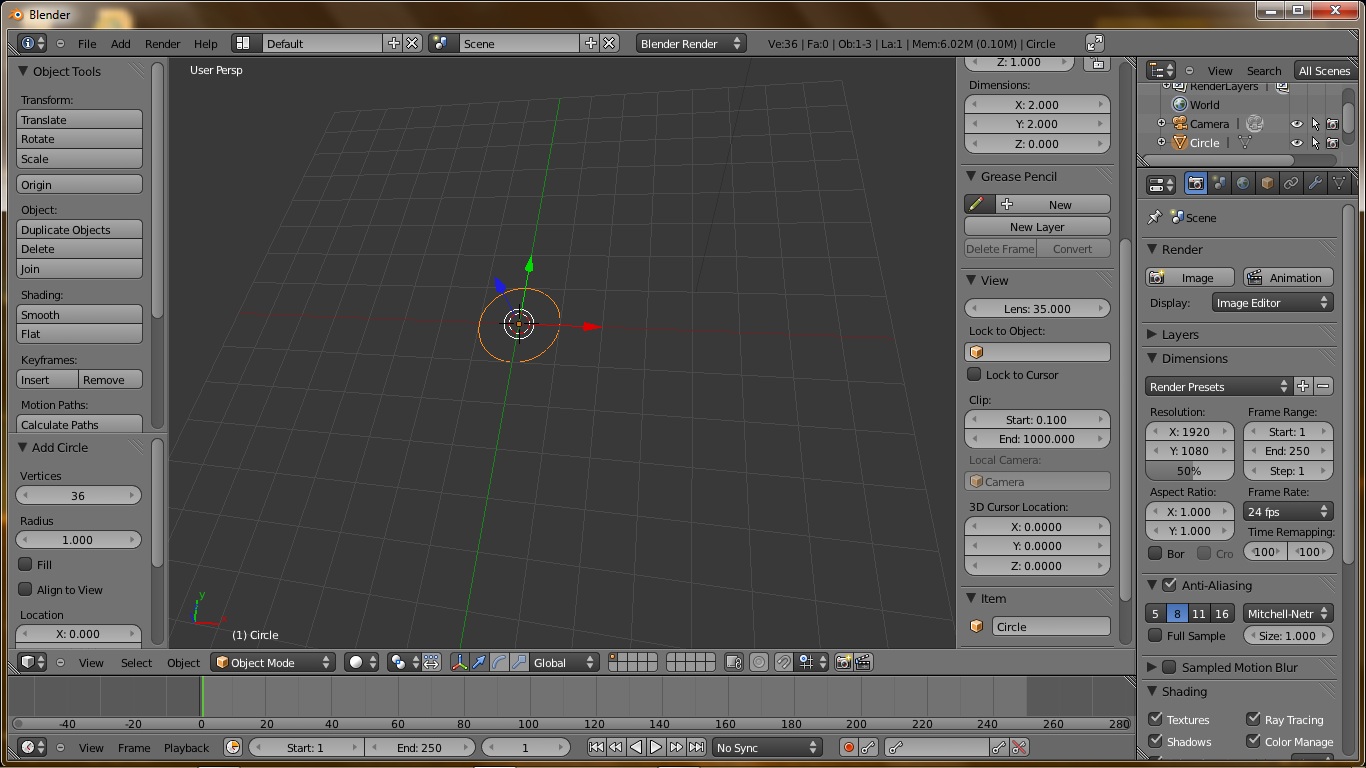Screen dimensions: 1366x768
Task: Open the Help menu
Action: point(205,43)
